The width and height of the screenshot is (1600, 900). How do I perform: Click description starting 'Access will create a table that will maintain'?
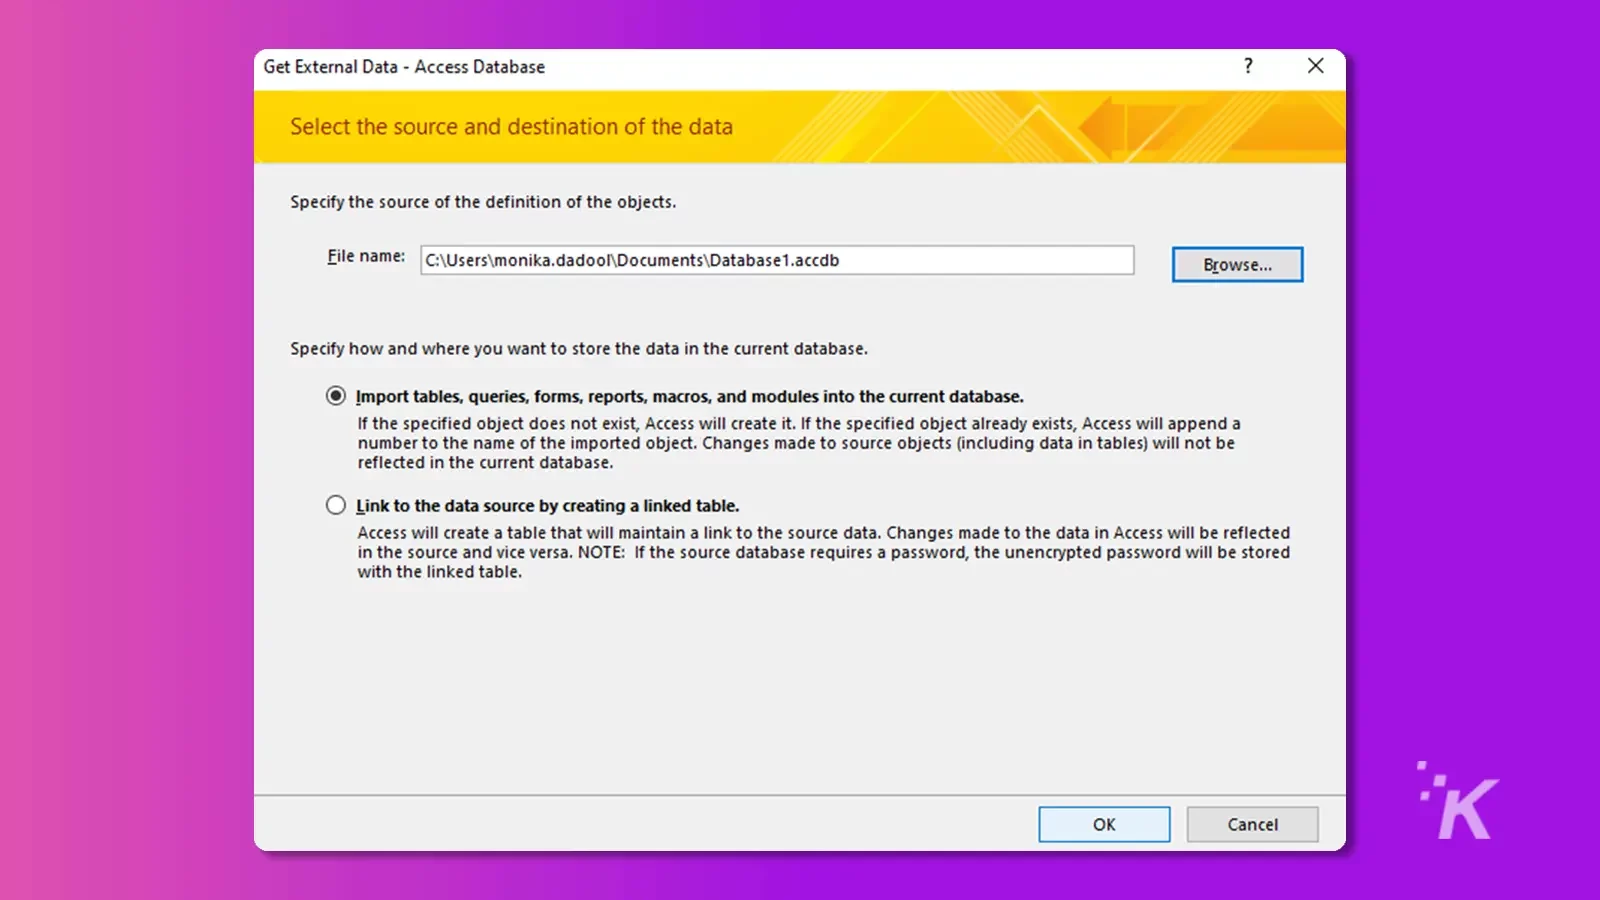tap(824, 552)
